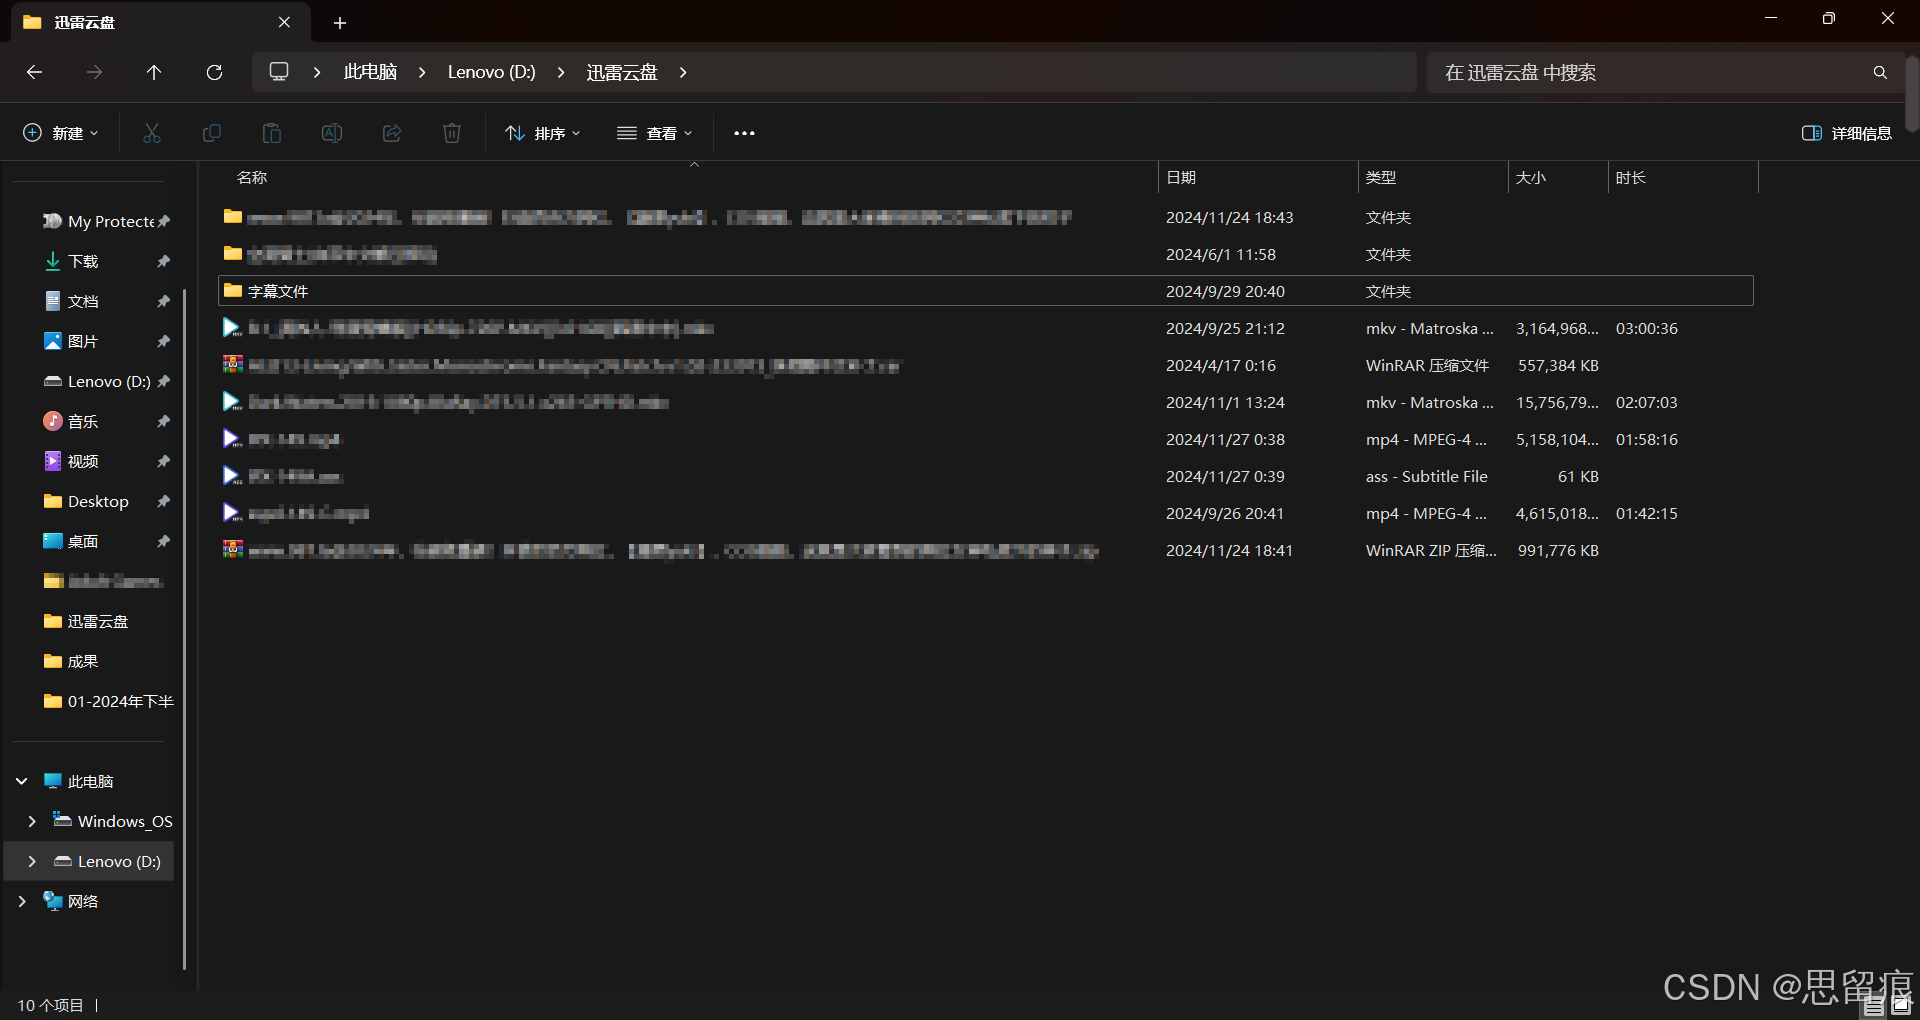Expand Lenovo (D:) under 此电脑

click(x=32, y=861)
